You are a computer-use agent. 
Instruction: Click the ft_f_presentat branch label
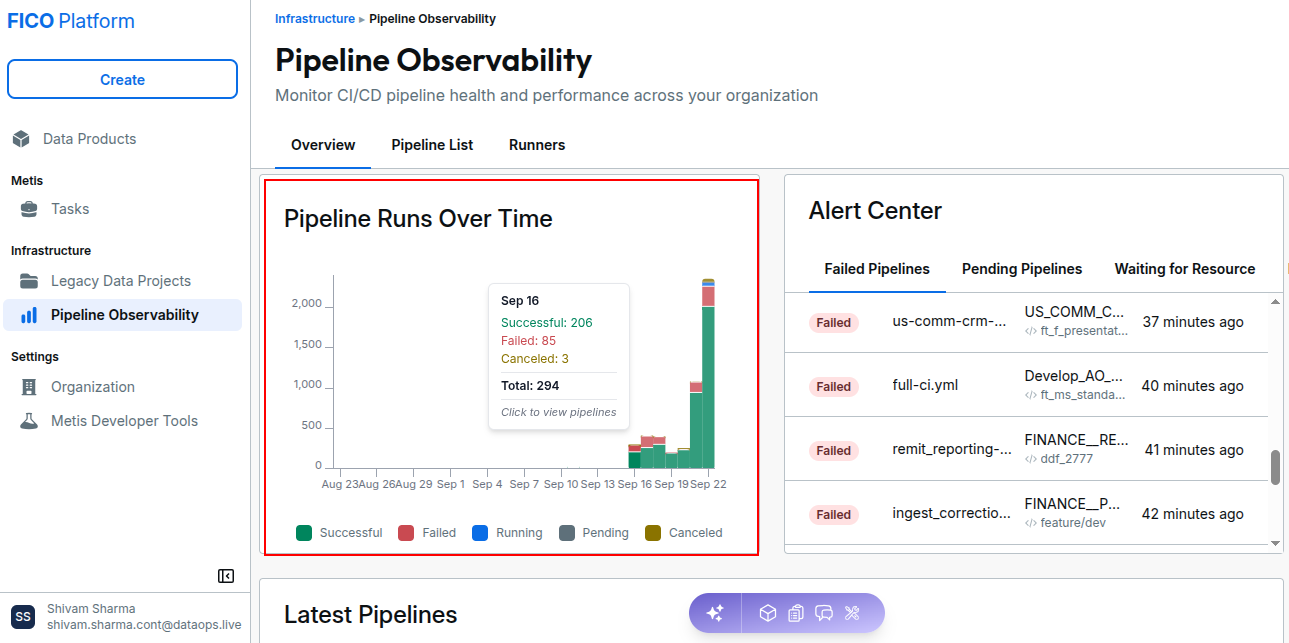[x=1084, y=331]
